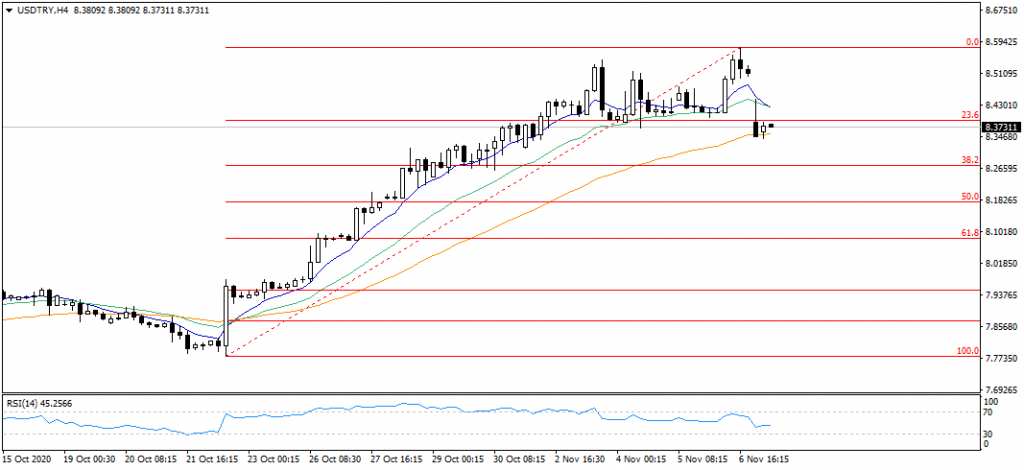Click the 38.2 Fibonacci level label
The width and height of the screenshot is (1024, 470).
click(x=968, y=160)
